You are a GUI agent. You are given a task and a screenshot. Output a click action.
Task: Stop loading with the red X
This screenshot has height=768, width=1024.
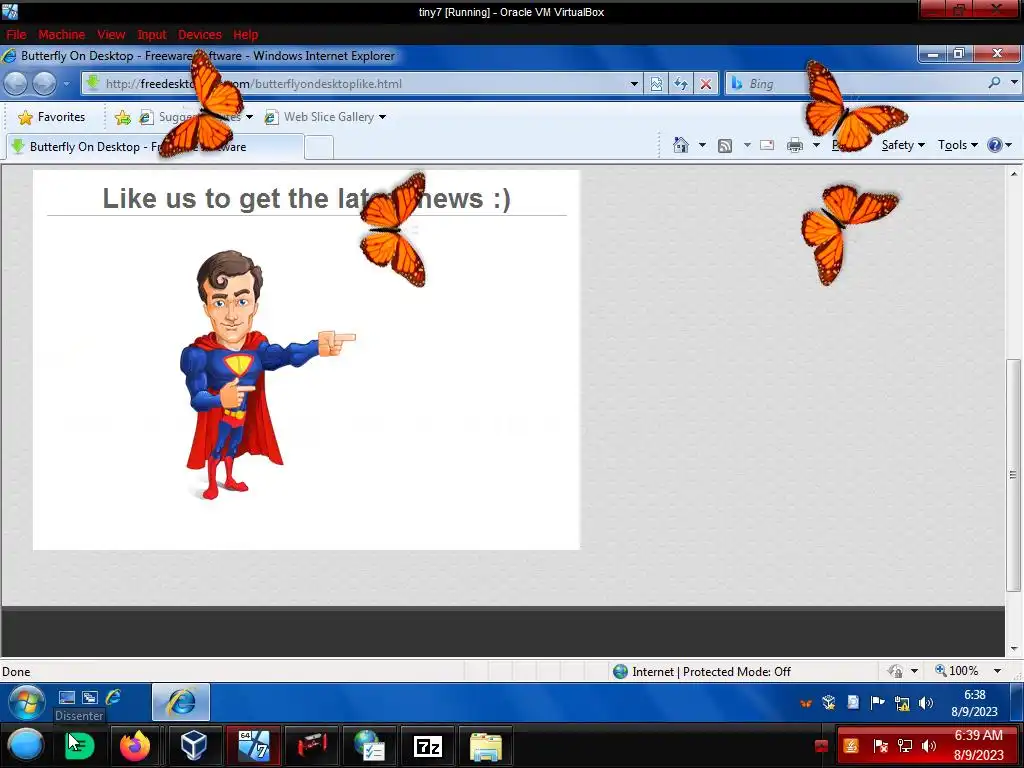click(705, 84)
